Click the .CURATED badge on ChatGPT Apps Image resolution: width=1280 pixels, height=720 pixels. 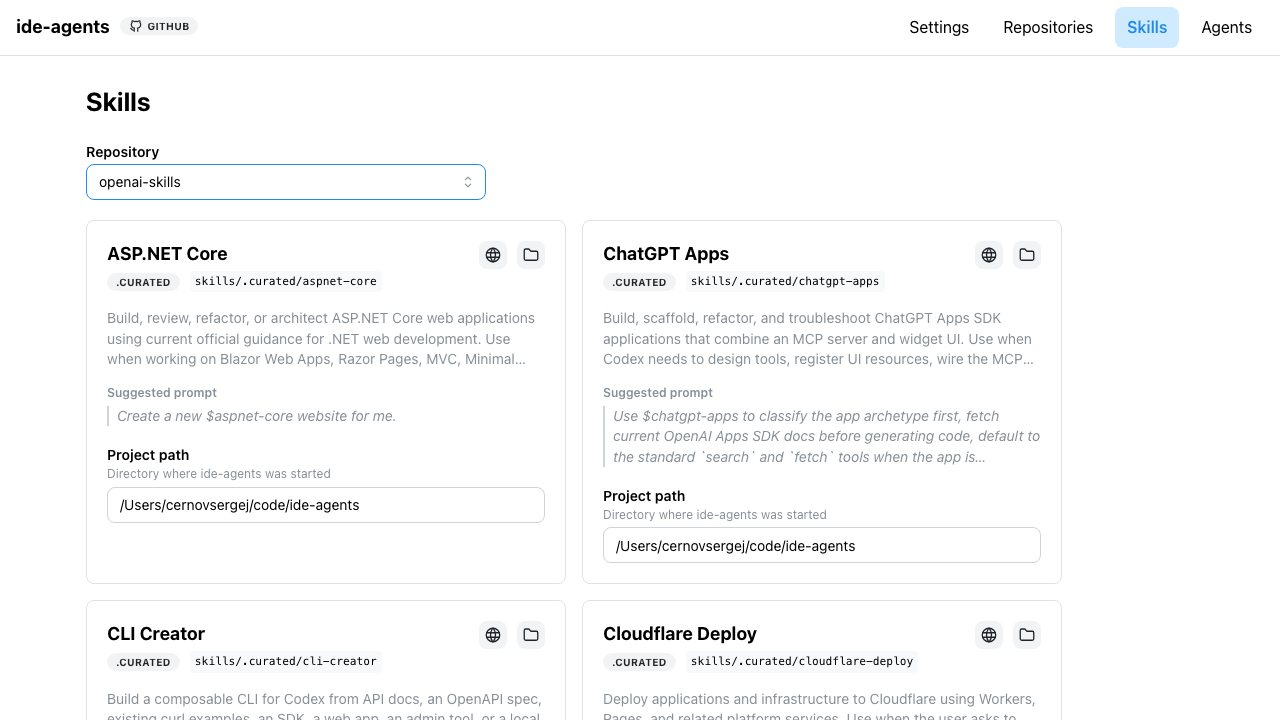pos(639,282)
